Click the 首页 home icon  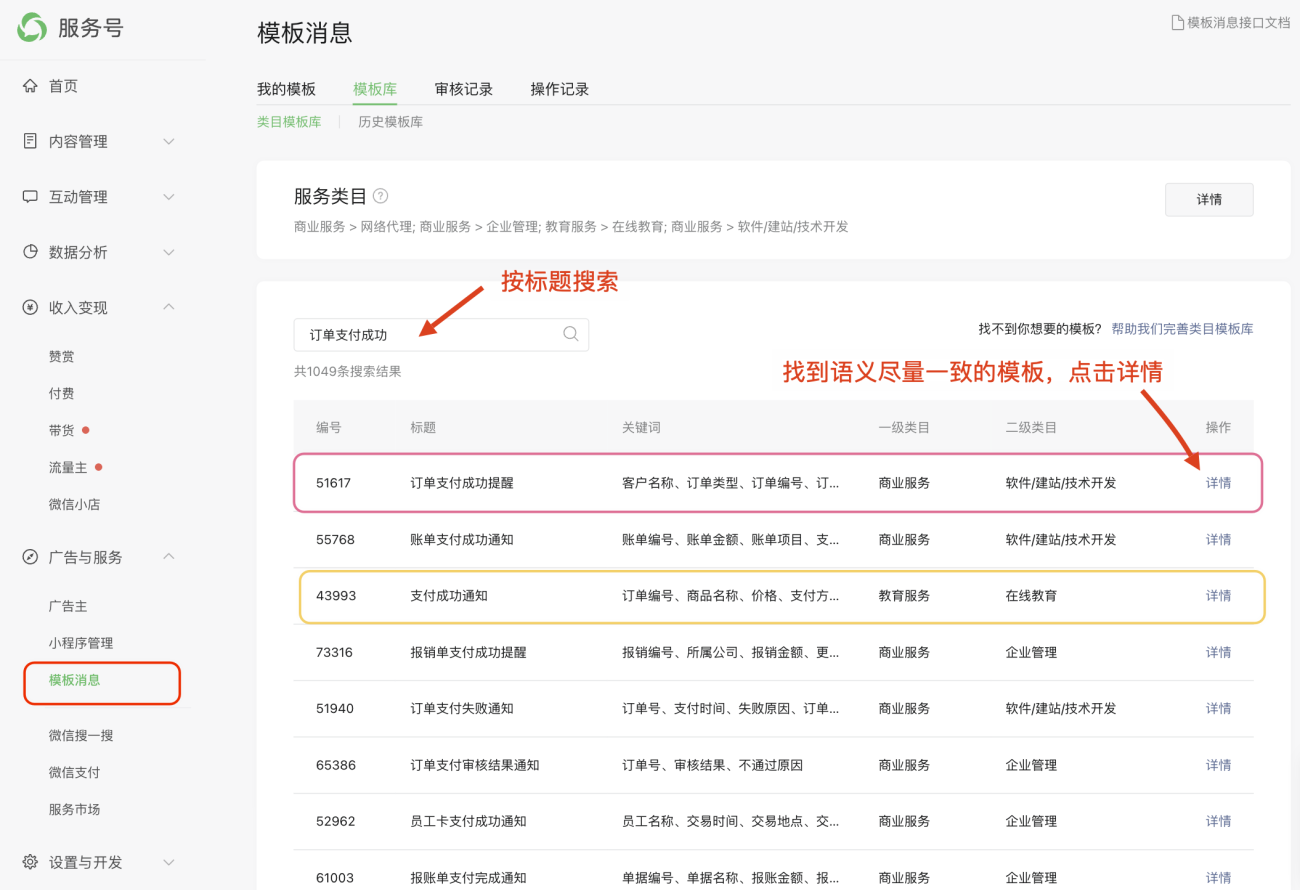(31, 85)
